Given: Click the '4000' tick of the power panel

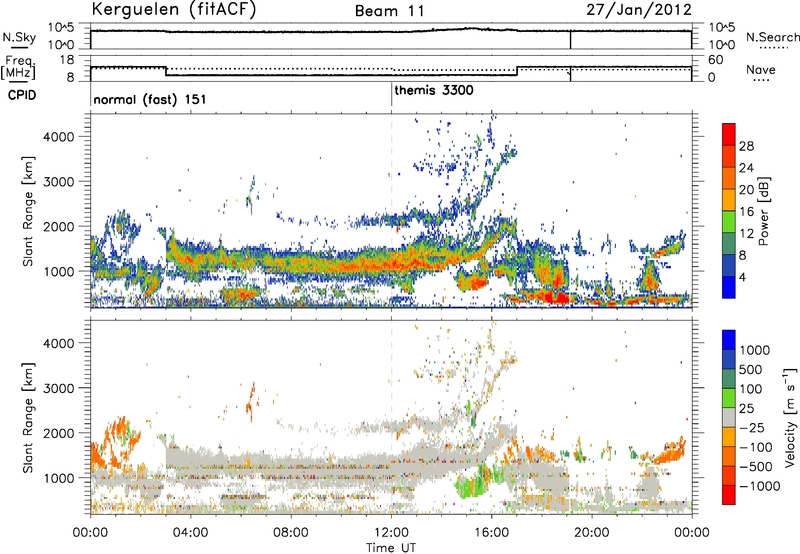Looking at the screenshot, I should click(59, 137).
